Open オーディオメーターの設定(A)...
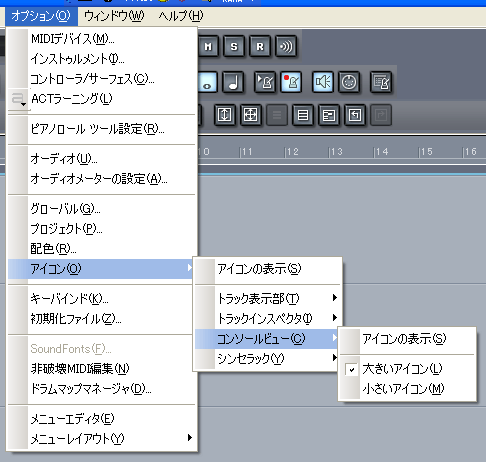Viewport: 486px width, 462px height. pos(103,179)
